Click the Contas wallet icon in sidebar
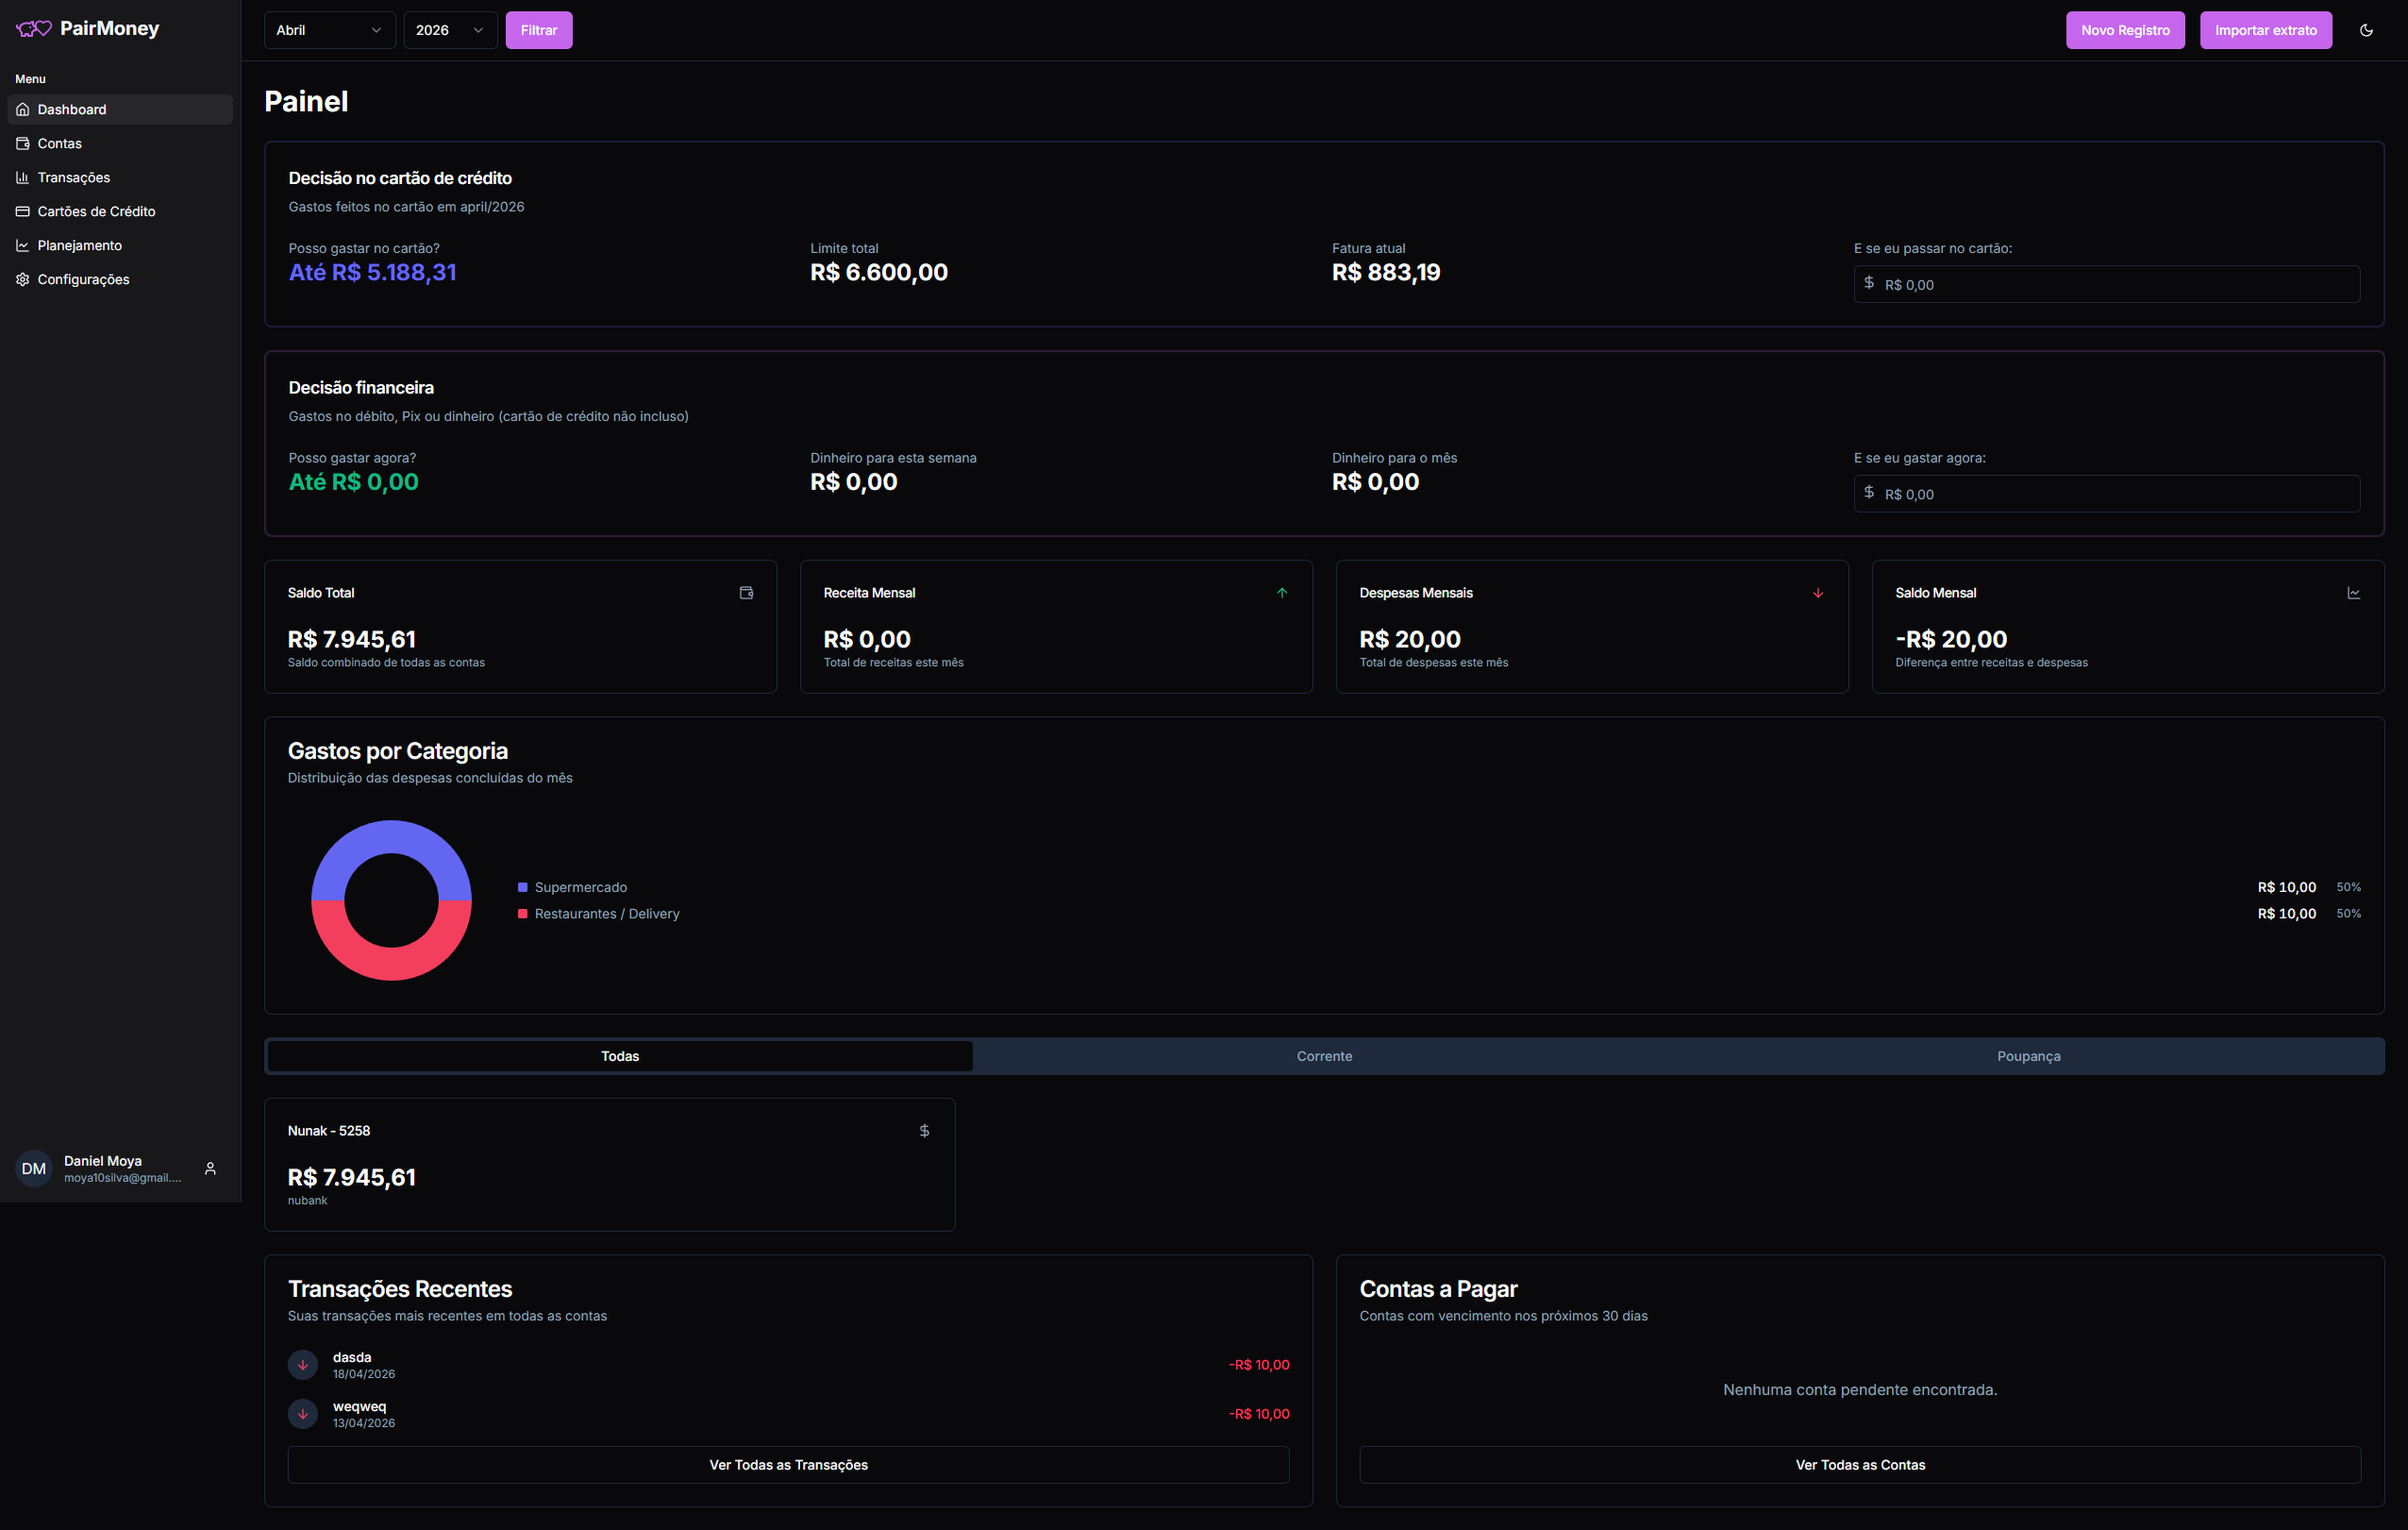The width and height of the screenshot is (2408, 1530). 22,143
